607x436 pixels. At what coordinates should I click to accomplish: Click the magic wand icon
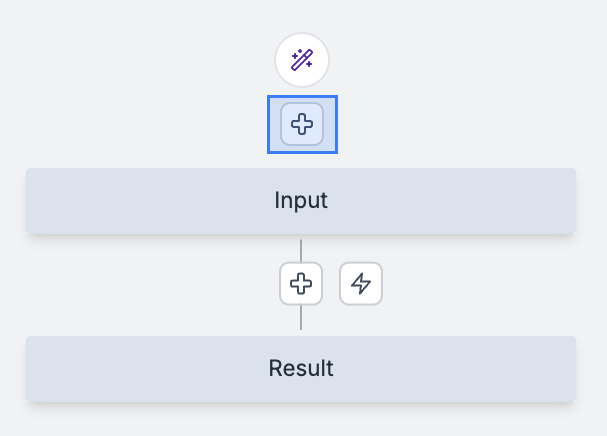coord(302,60)
